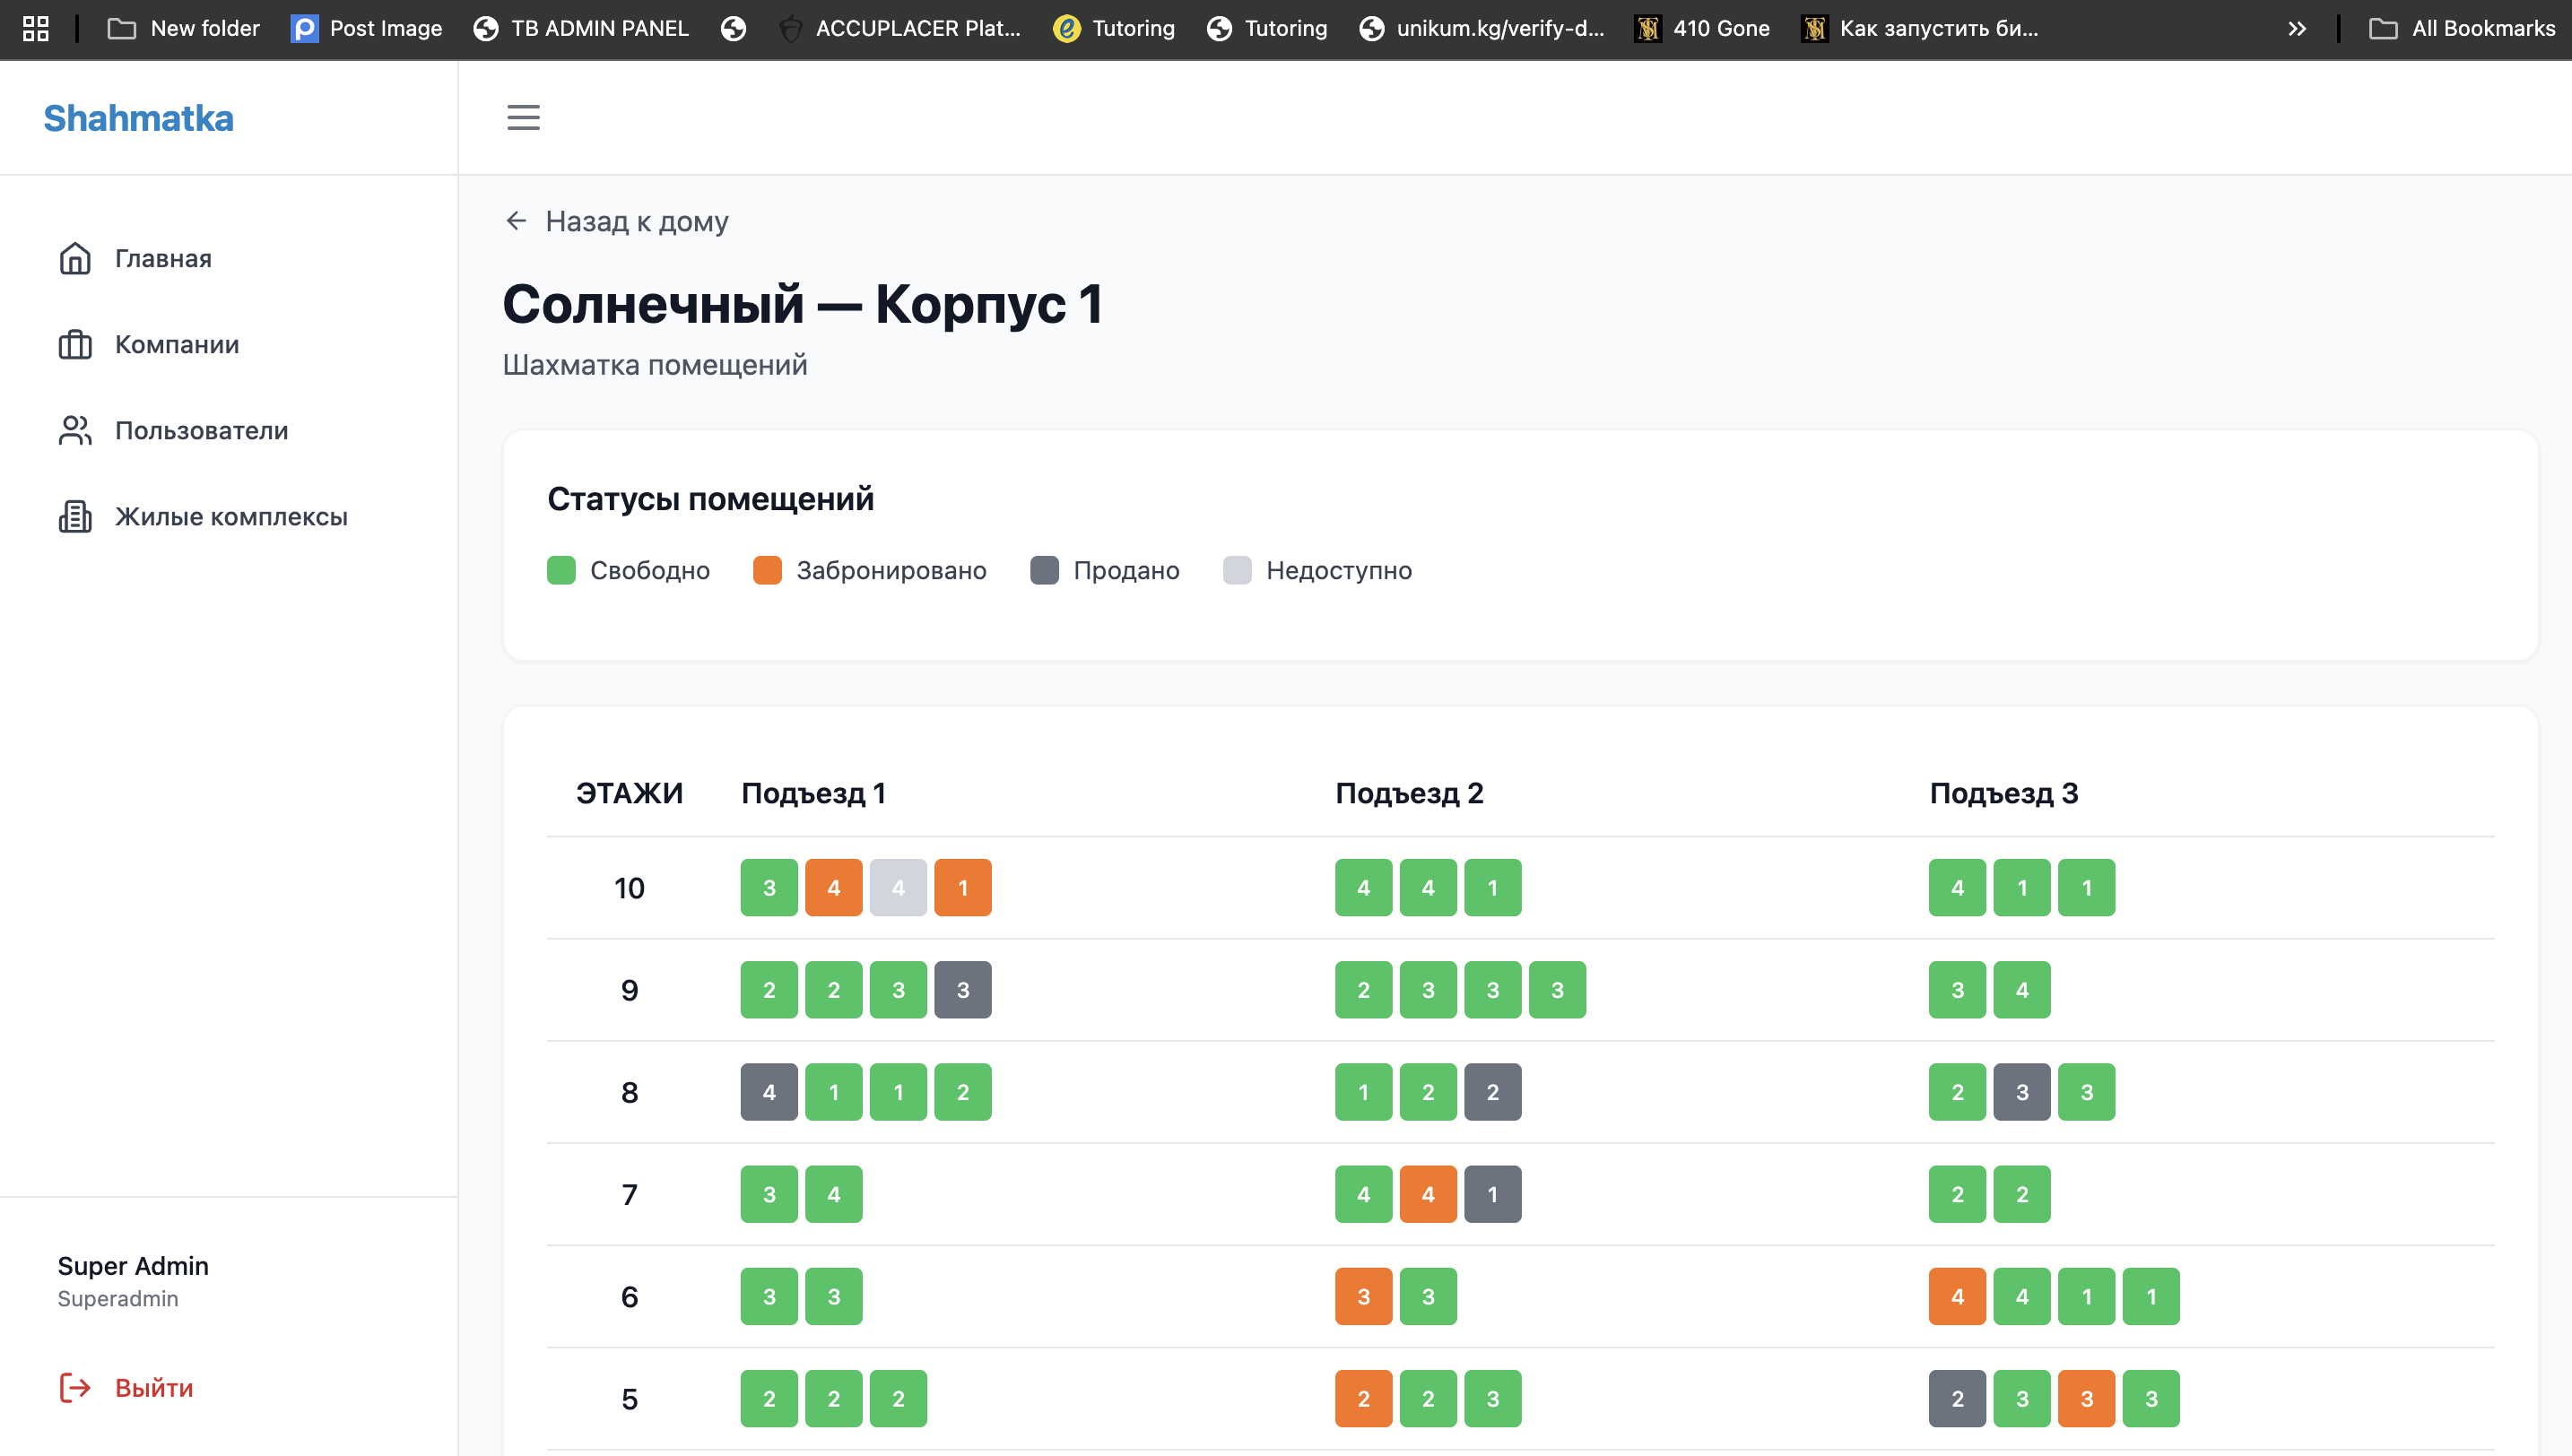
Task: Click the green Свободно legend swatch
Action: point(561,570)
